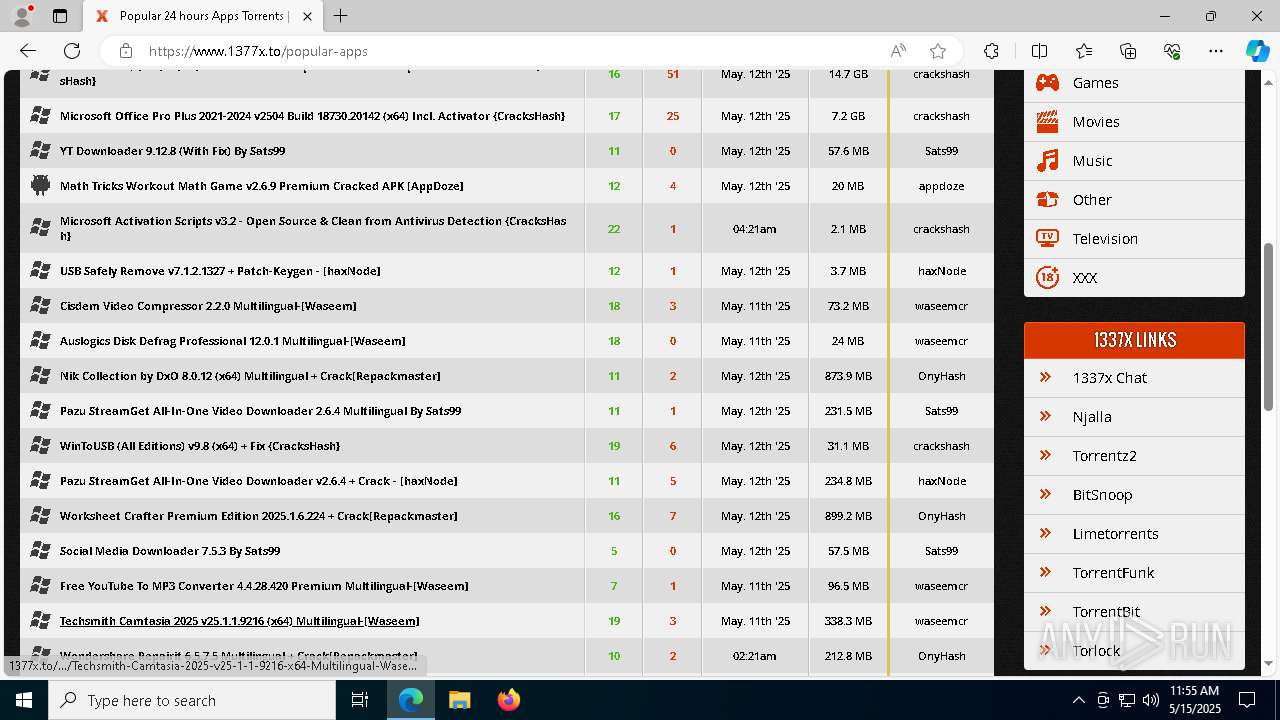
Task: Open Windows Start menu
Action: tap(24, 700)
